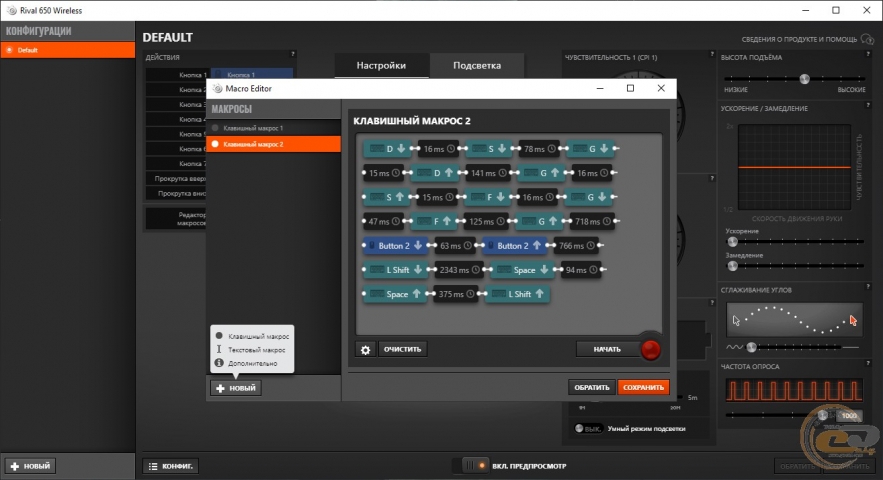Image resolution: width=883 pixels, height=480 pixels.
Task: Click the ОЧИСТИТЬ button
Action: point(402,349)
